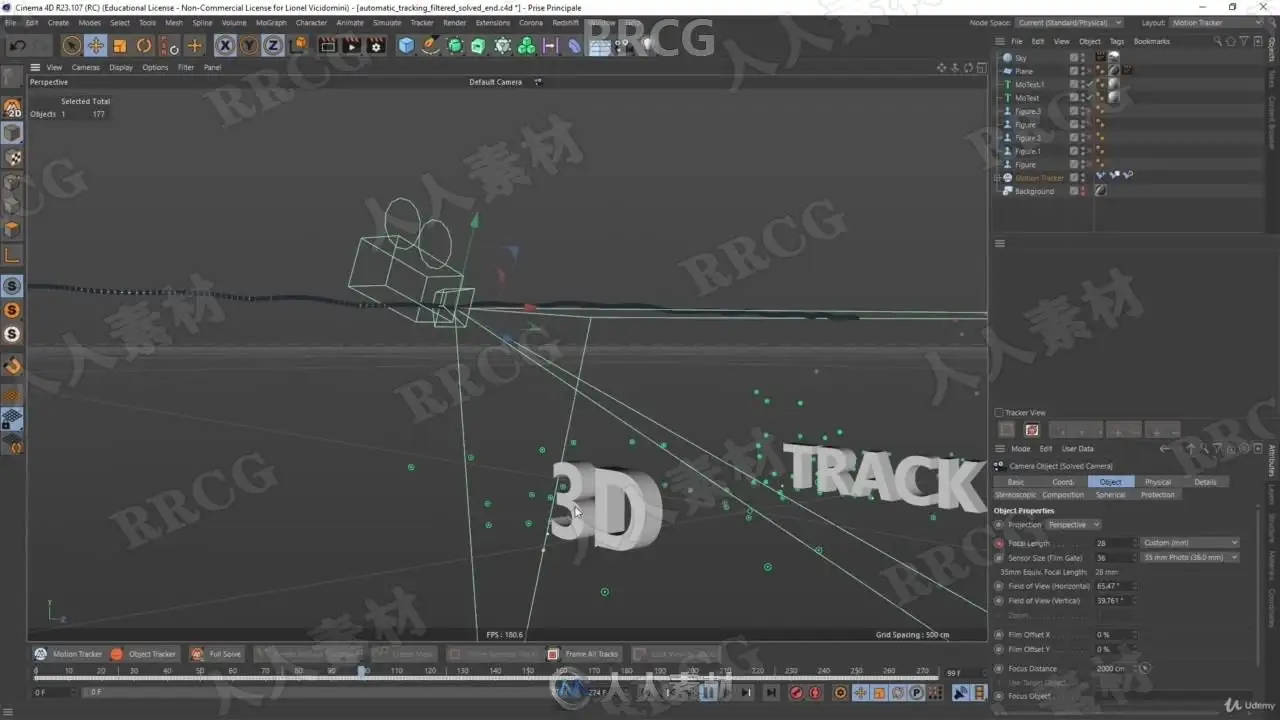Click the Coordinate System icon
1280x720 pixels.
pyautogui.click(x=297, y=46)
